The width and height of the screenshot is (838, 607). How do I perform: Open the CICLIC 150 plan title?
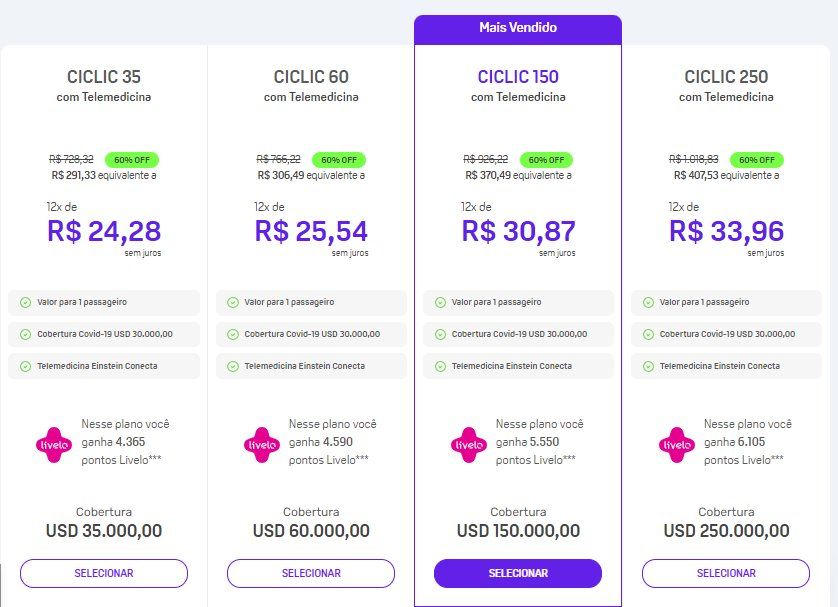click(x=518, y=77)
